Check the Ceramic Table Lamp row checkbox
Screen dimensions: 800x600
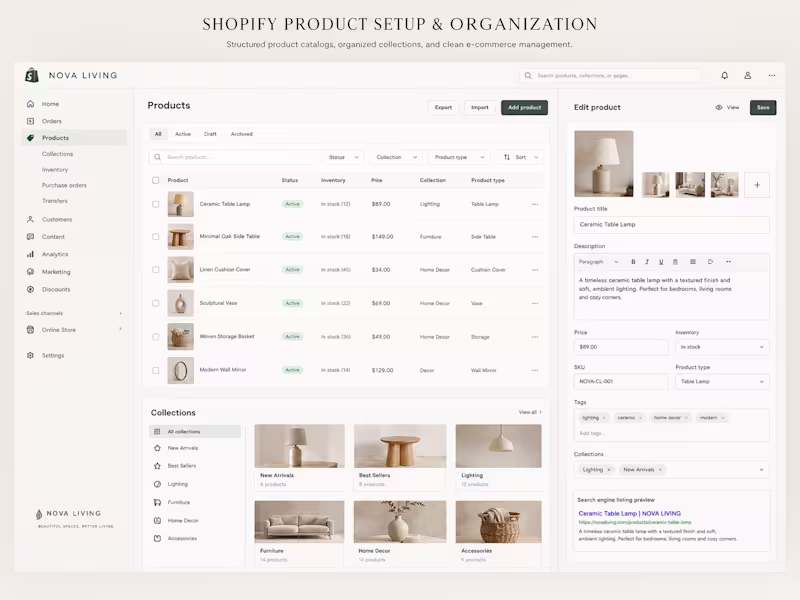click(x=156, y=204)
